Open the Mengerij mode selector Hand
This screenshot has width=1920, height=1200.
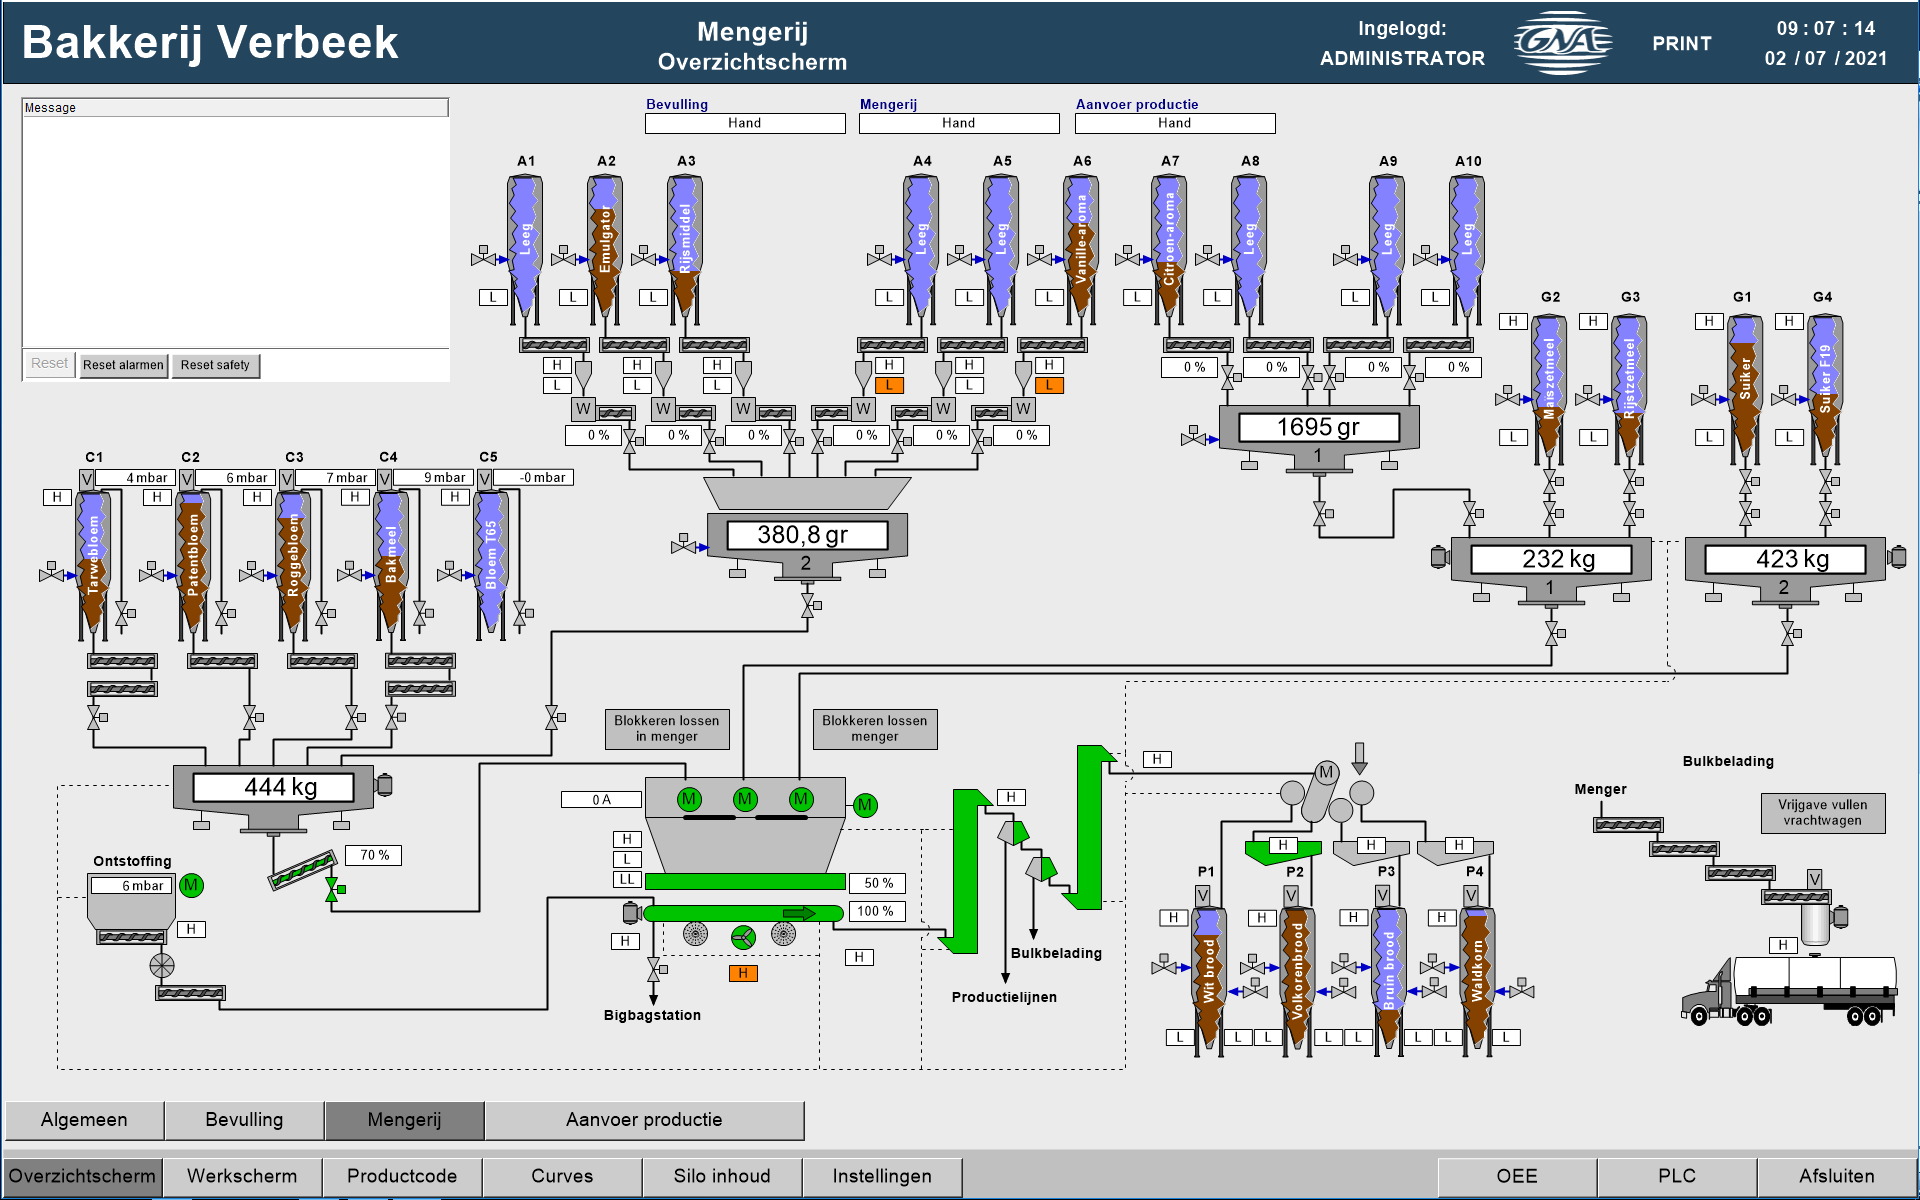[959, 123]
